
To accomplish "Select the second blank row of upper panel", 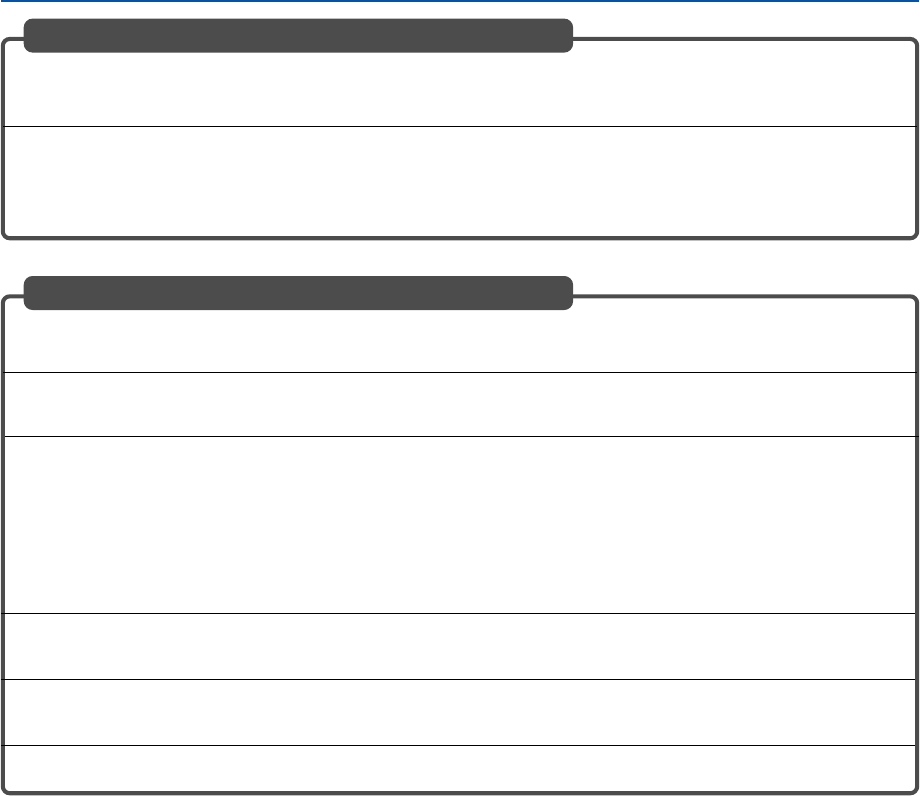I will tap(460, 180).
